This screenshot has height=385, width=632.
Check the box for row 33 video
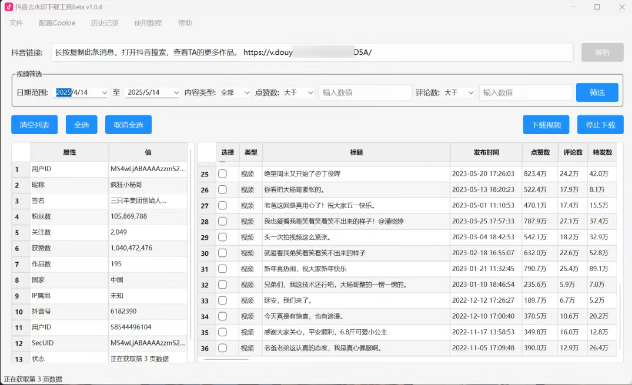(x=222, y=300)
